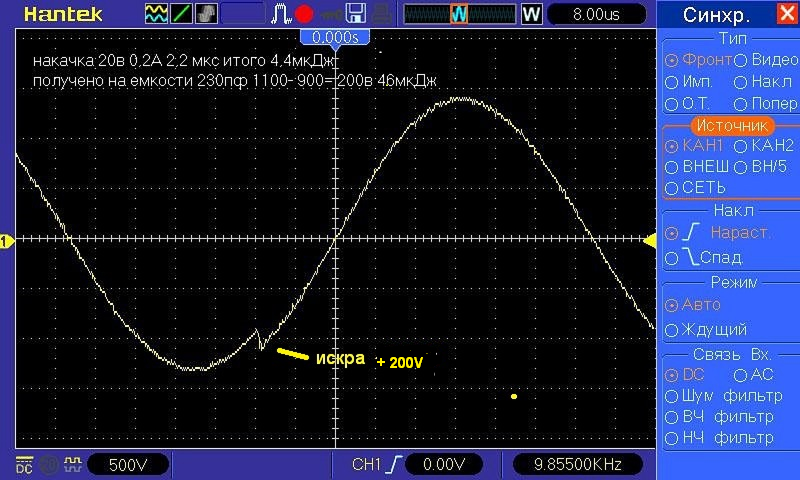
Task: Select КАН2 as trigger source
Action: (x=764, y=146)
